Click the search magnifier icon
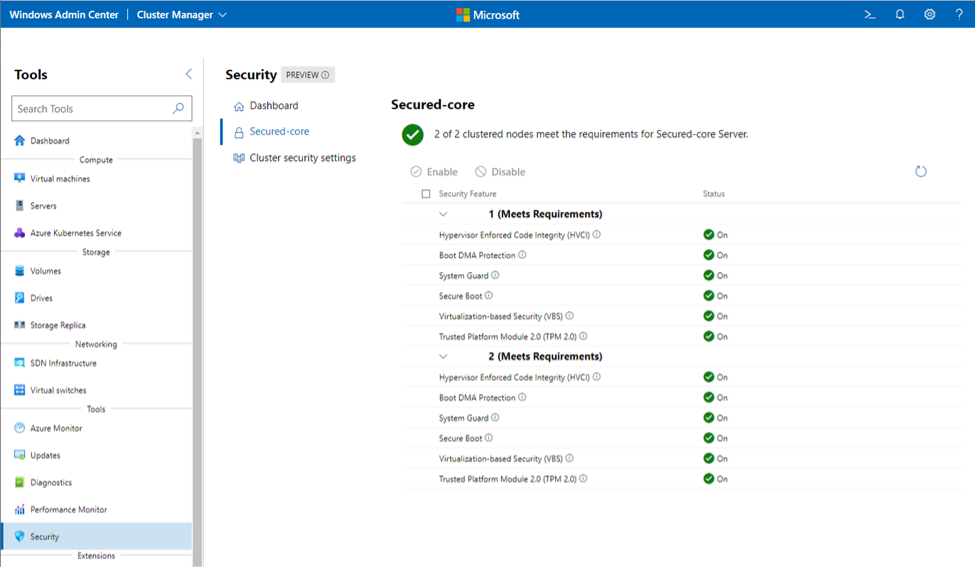This screenshot has width=979, height=568. pos(179,108)
